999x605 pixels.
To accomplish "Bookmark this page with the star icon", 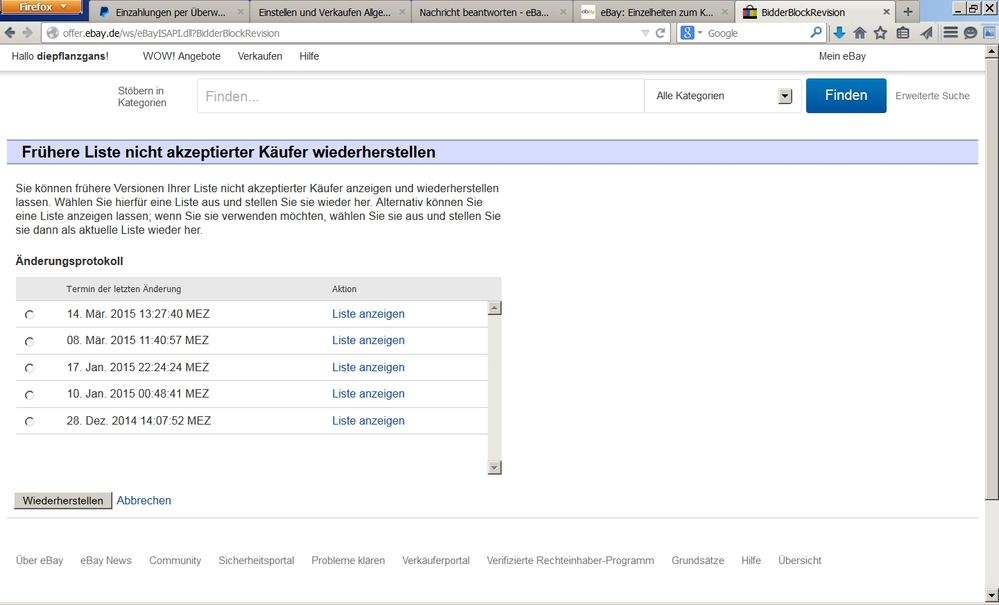I will [880, 33].
